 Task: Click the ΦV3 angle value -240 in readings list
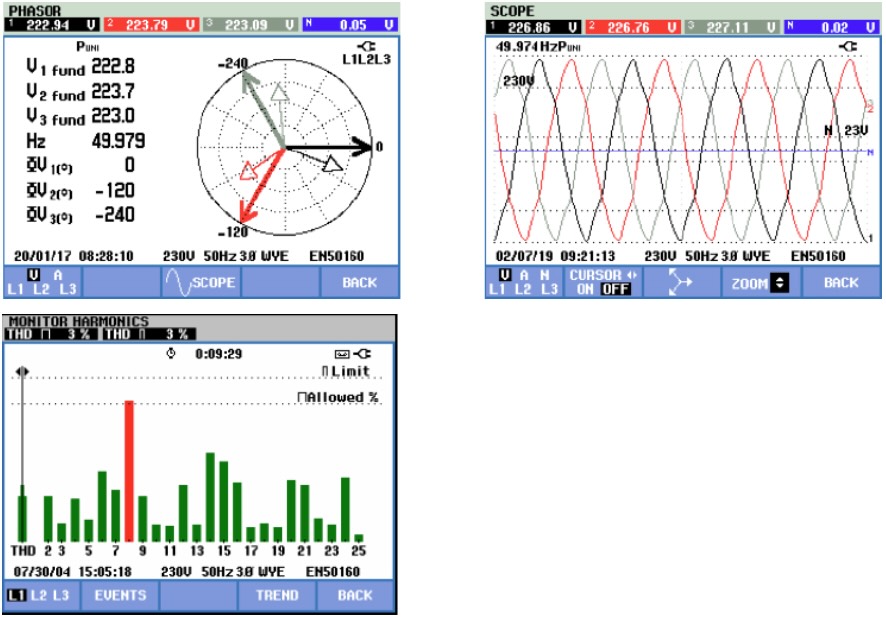coord(115,215)
